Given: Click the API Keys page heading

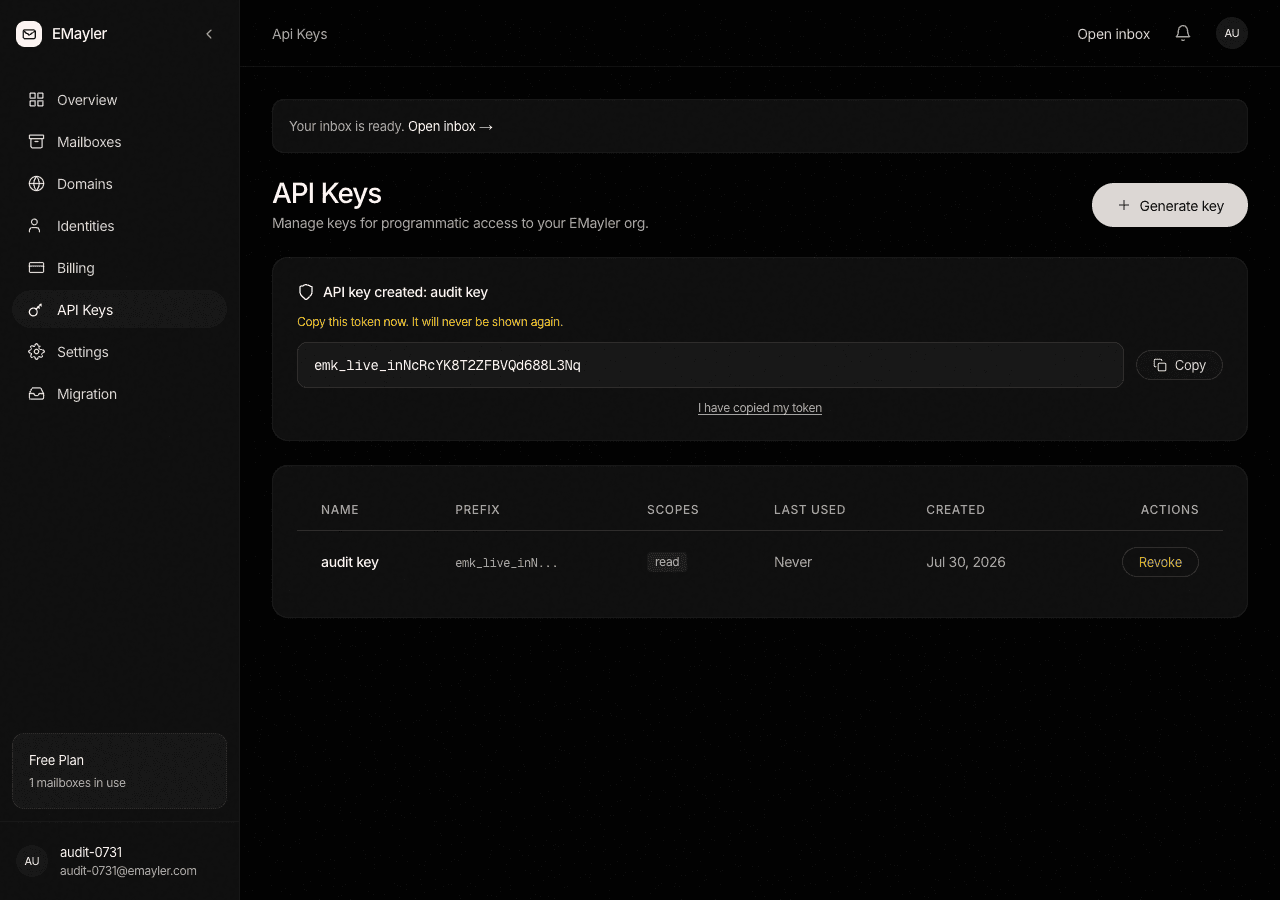Looking at the screenshot, I should pos(327,193).
